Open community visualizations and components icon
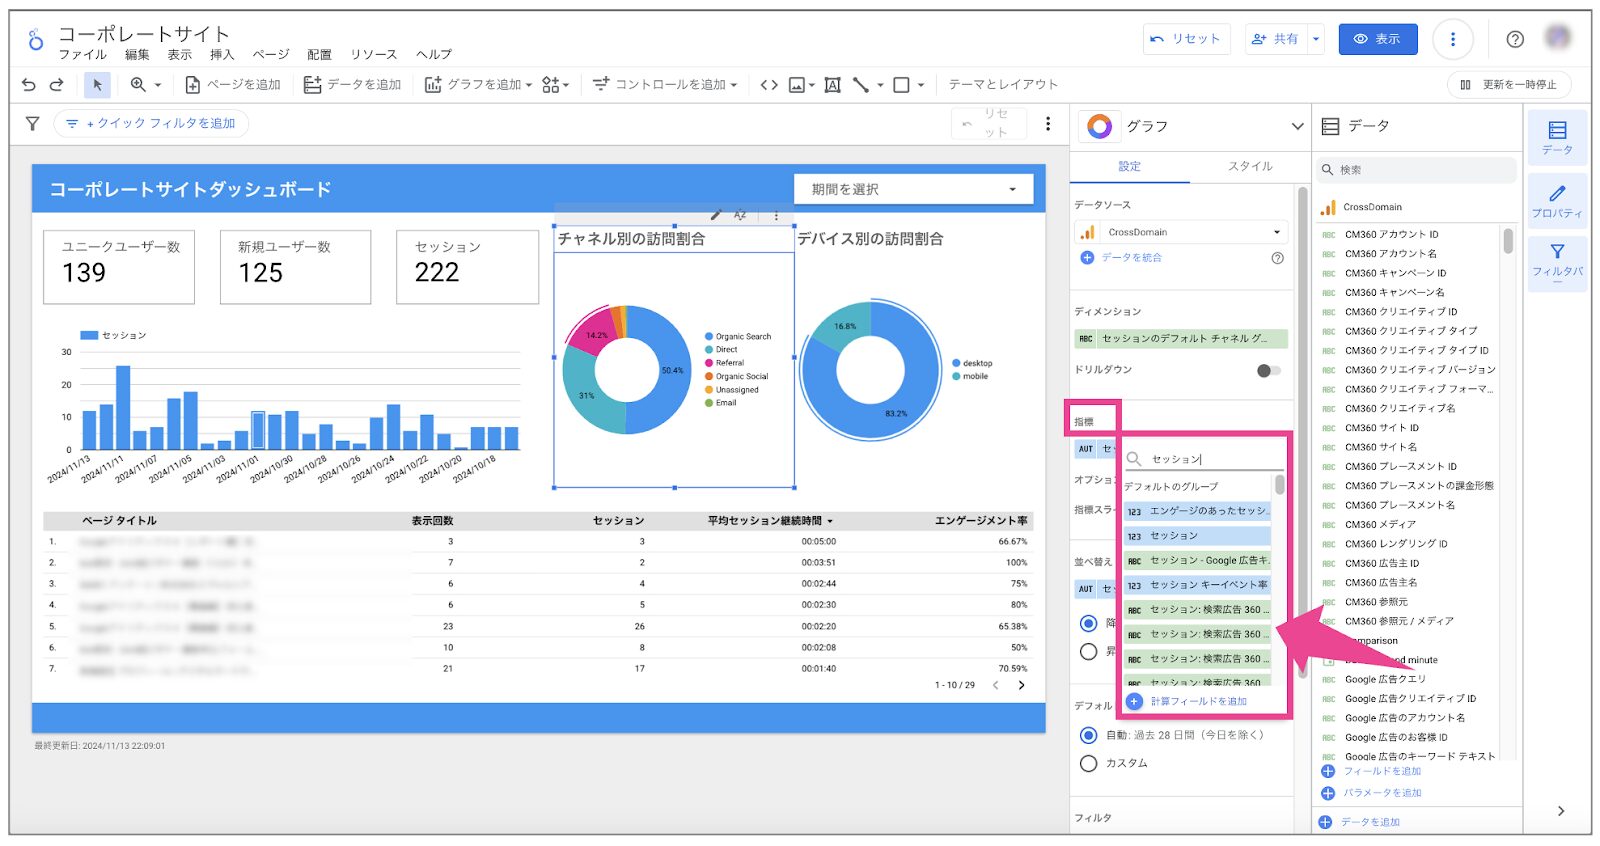The height and width of the screenshot is (846, 1600). (x=551, y=85)
